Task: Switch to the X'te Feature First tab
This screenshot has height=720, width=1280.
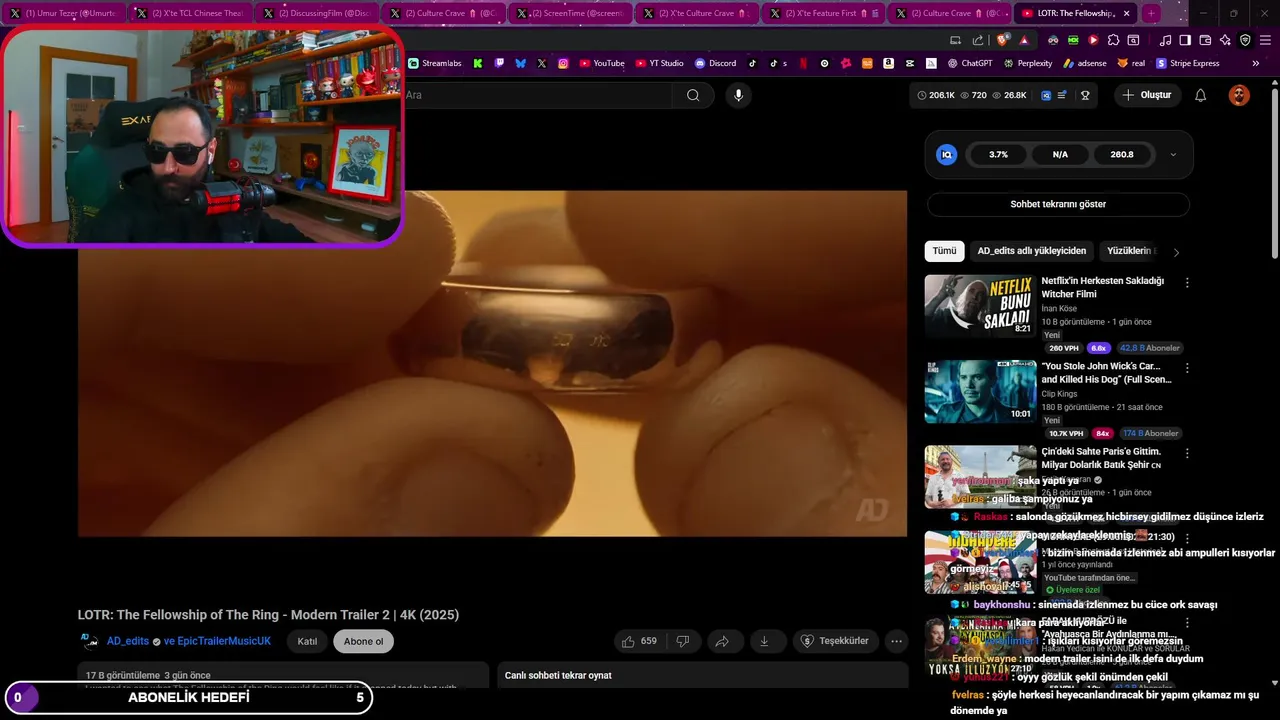Action: 824,13
